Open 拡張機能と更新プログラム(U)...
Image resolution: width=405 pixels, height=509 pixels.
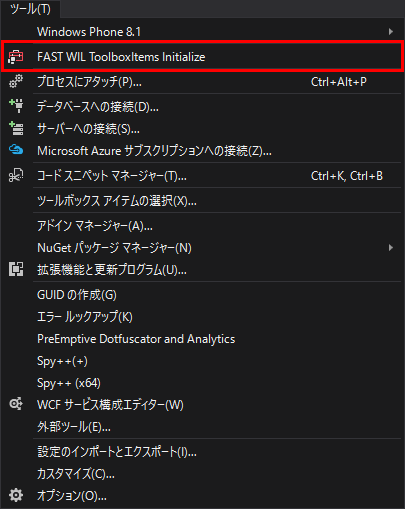[202, 269]
